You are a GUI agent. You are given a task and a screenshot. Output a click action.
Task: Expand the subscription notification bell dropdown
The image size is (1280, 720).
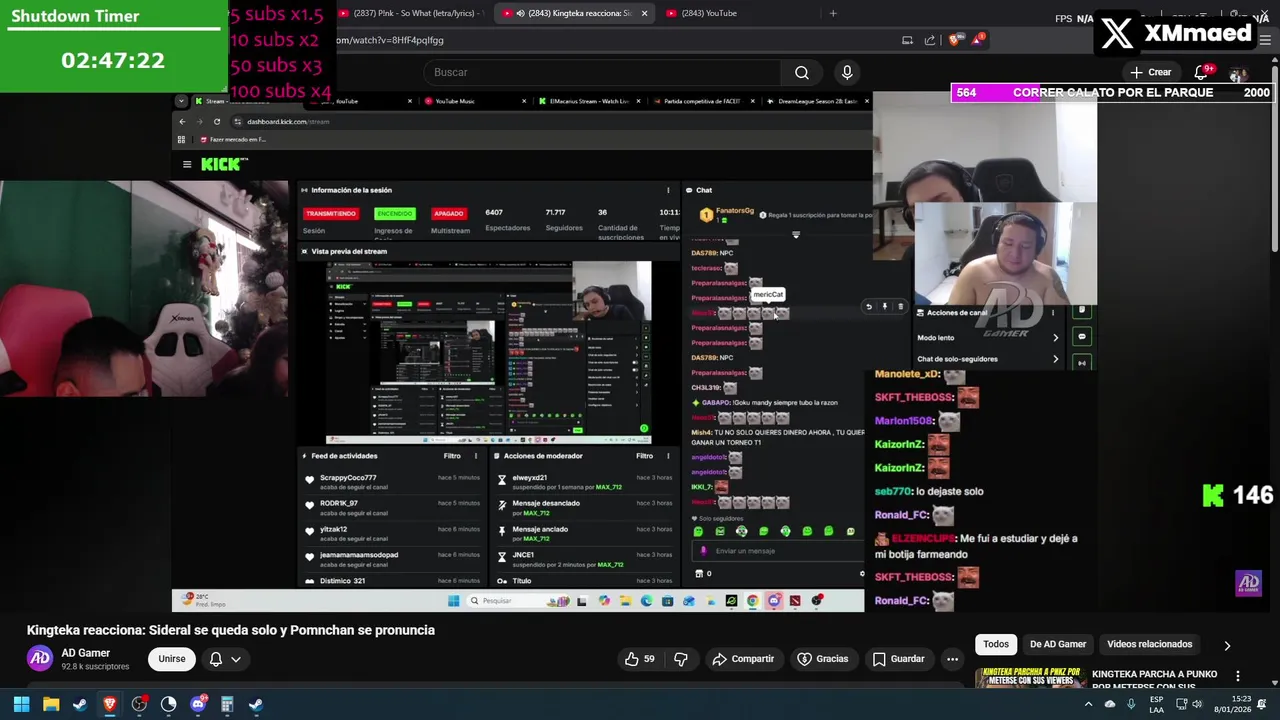click(225, 659)
